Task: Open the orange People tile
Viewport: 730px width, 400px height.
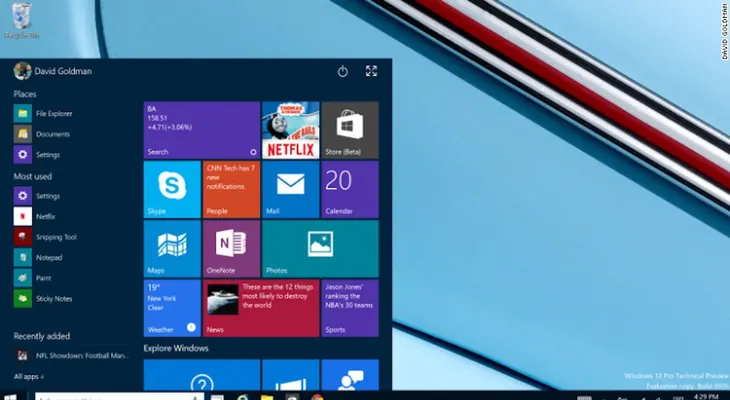Action: click(231, 190)
